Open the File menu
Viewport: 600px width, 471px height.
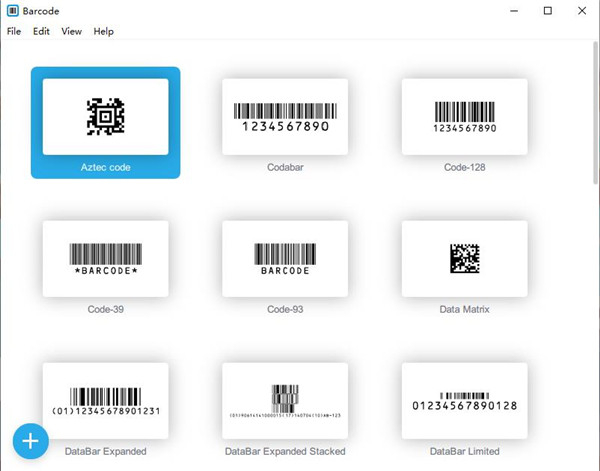(14, 31)
